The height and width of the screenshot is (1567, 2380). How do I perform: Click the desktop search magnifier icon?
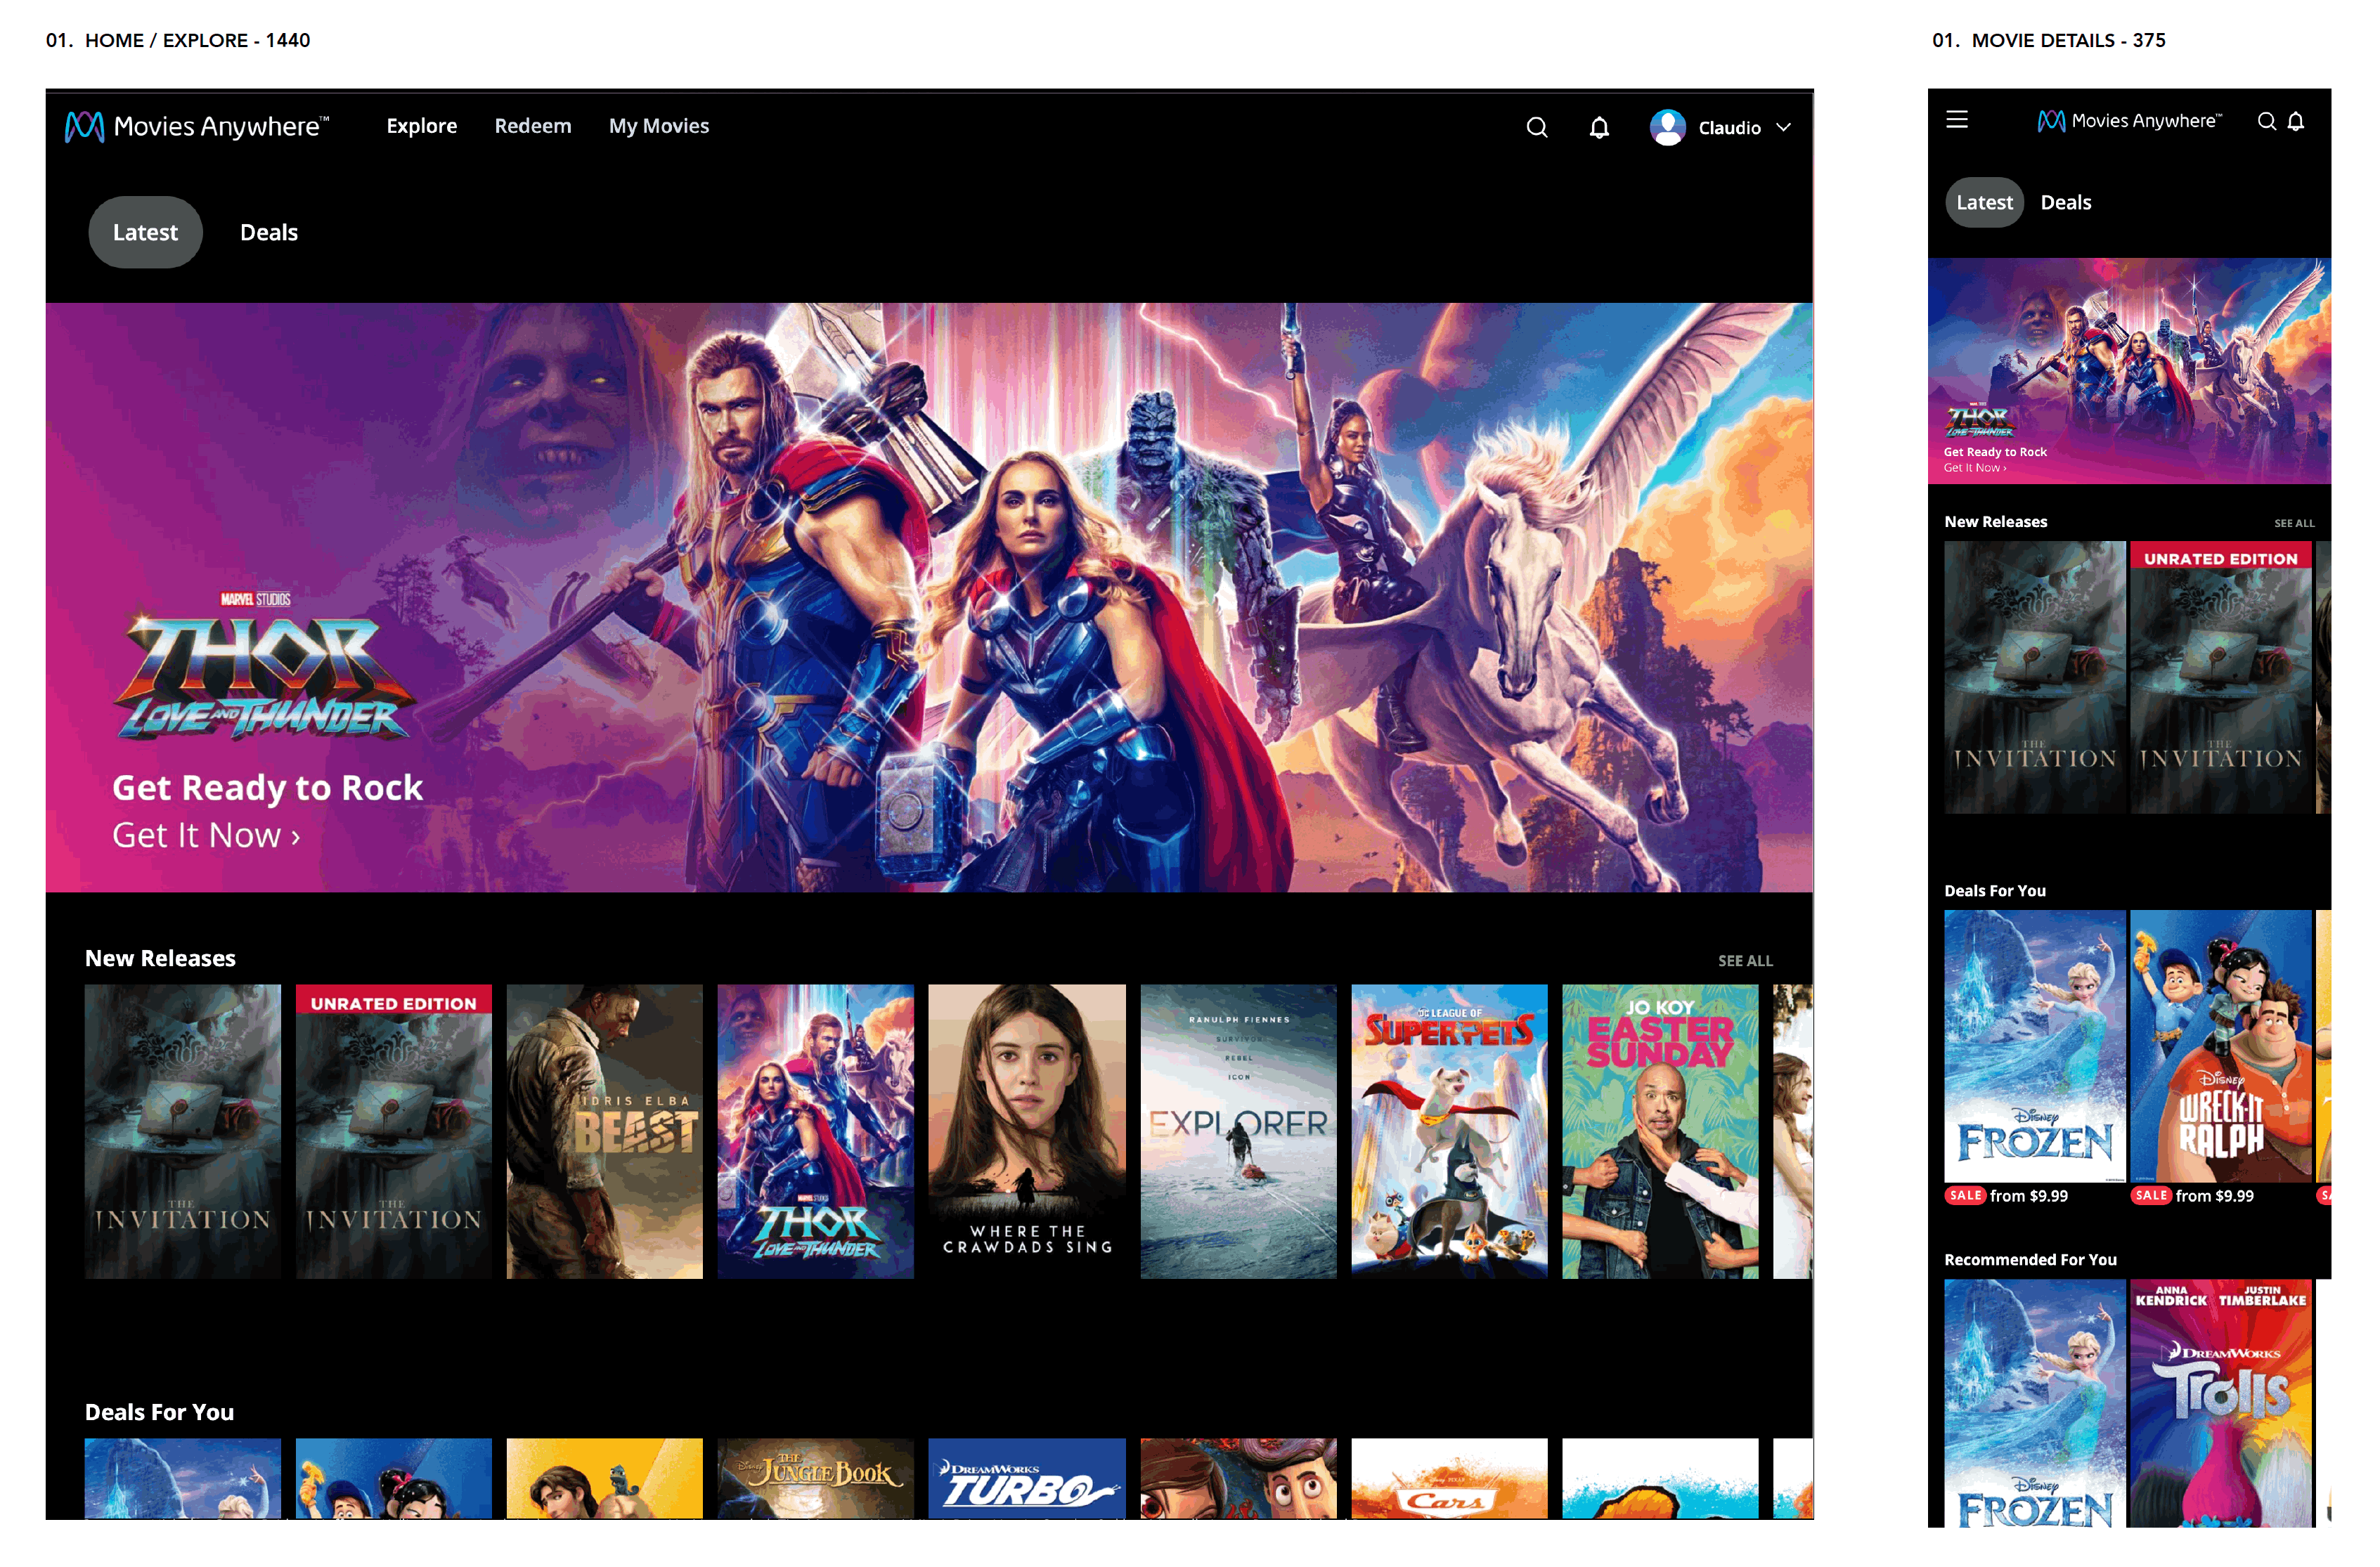point(1536,127)
